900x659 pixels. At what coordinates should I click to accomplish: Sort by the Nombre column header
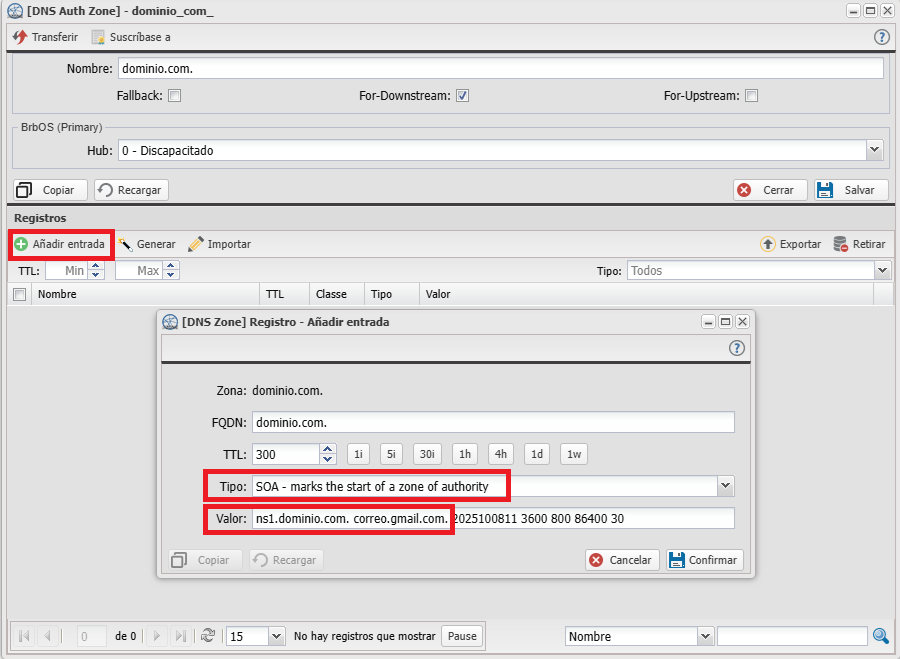57,294
